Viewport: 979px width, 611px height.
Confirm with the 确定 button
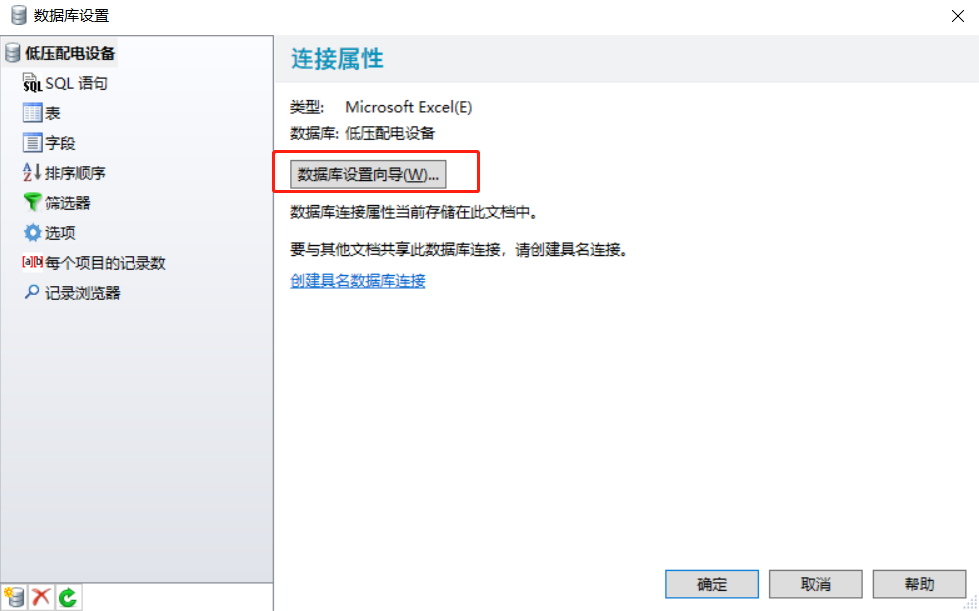click(x=712, y=584)
